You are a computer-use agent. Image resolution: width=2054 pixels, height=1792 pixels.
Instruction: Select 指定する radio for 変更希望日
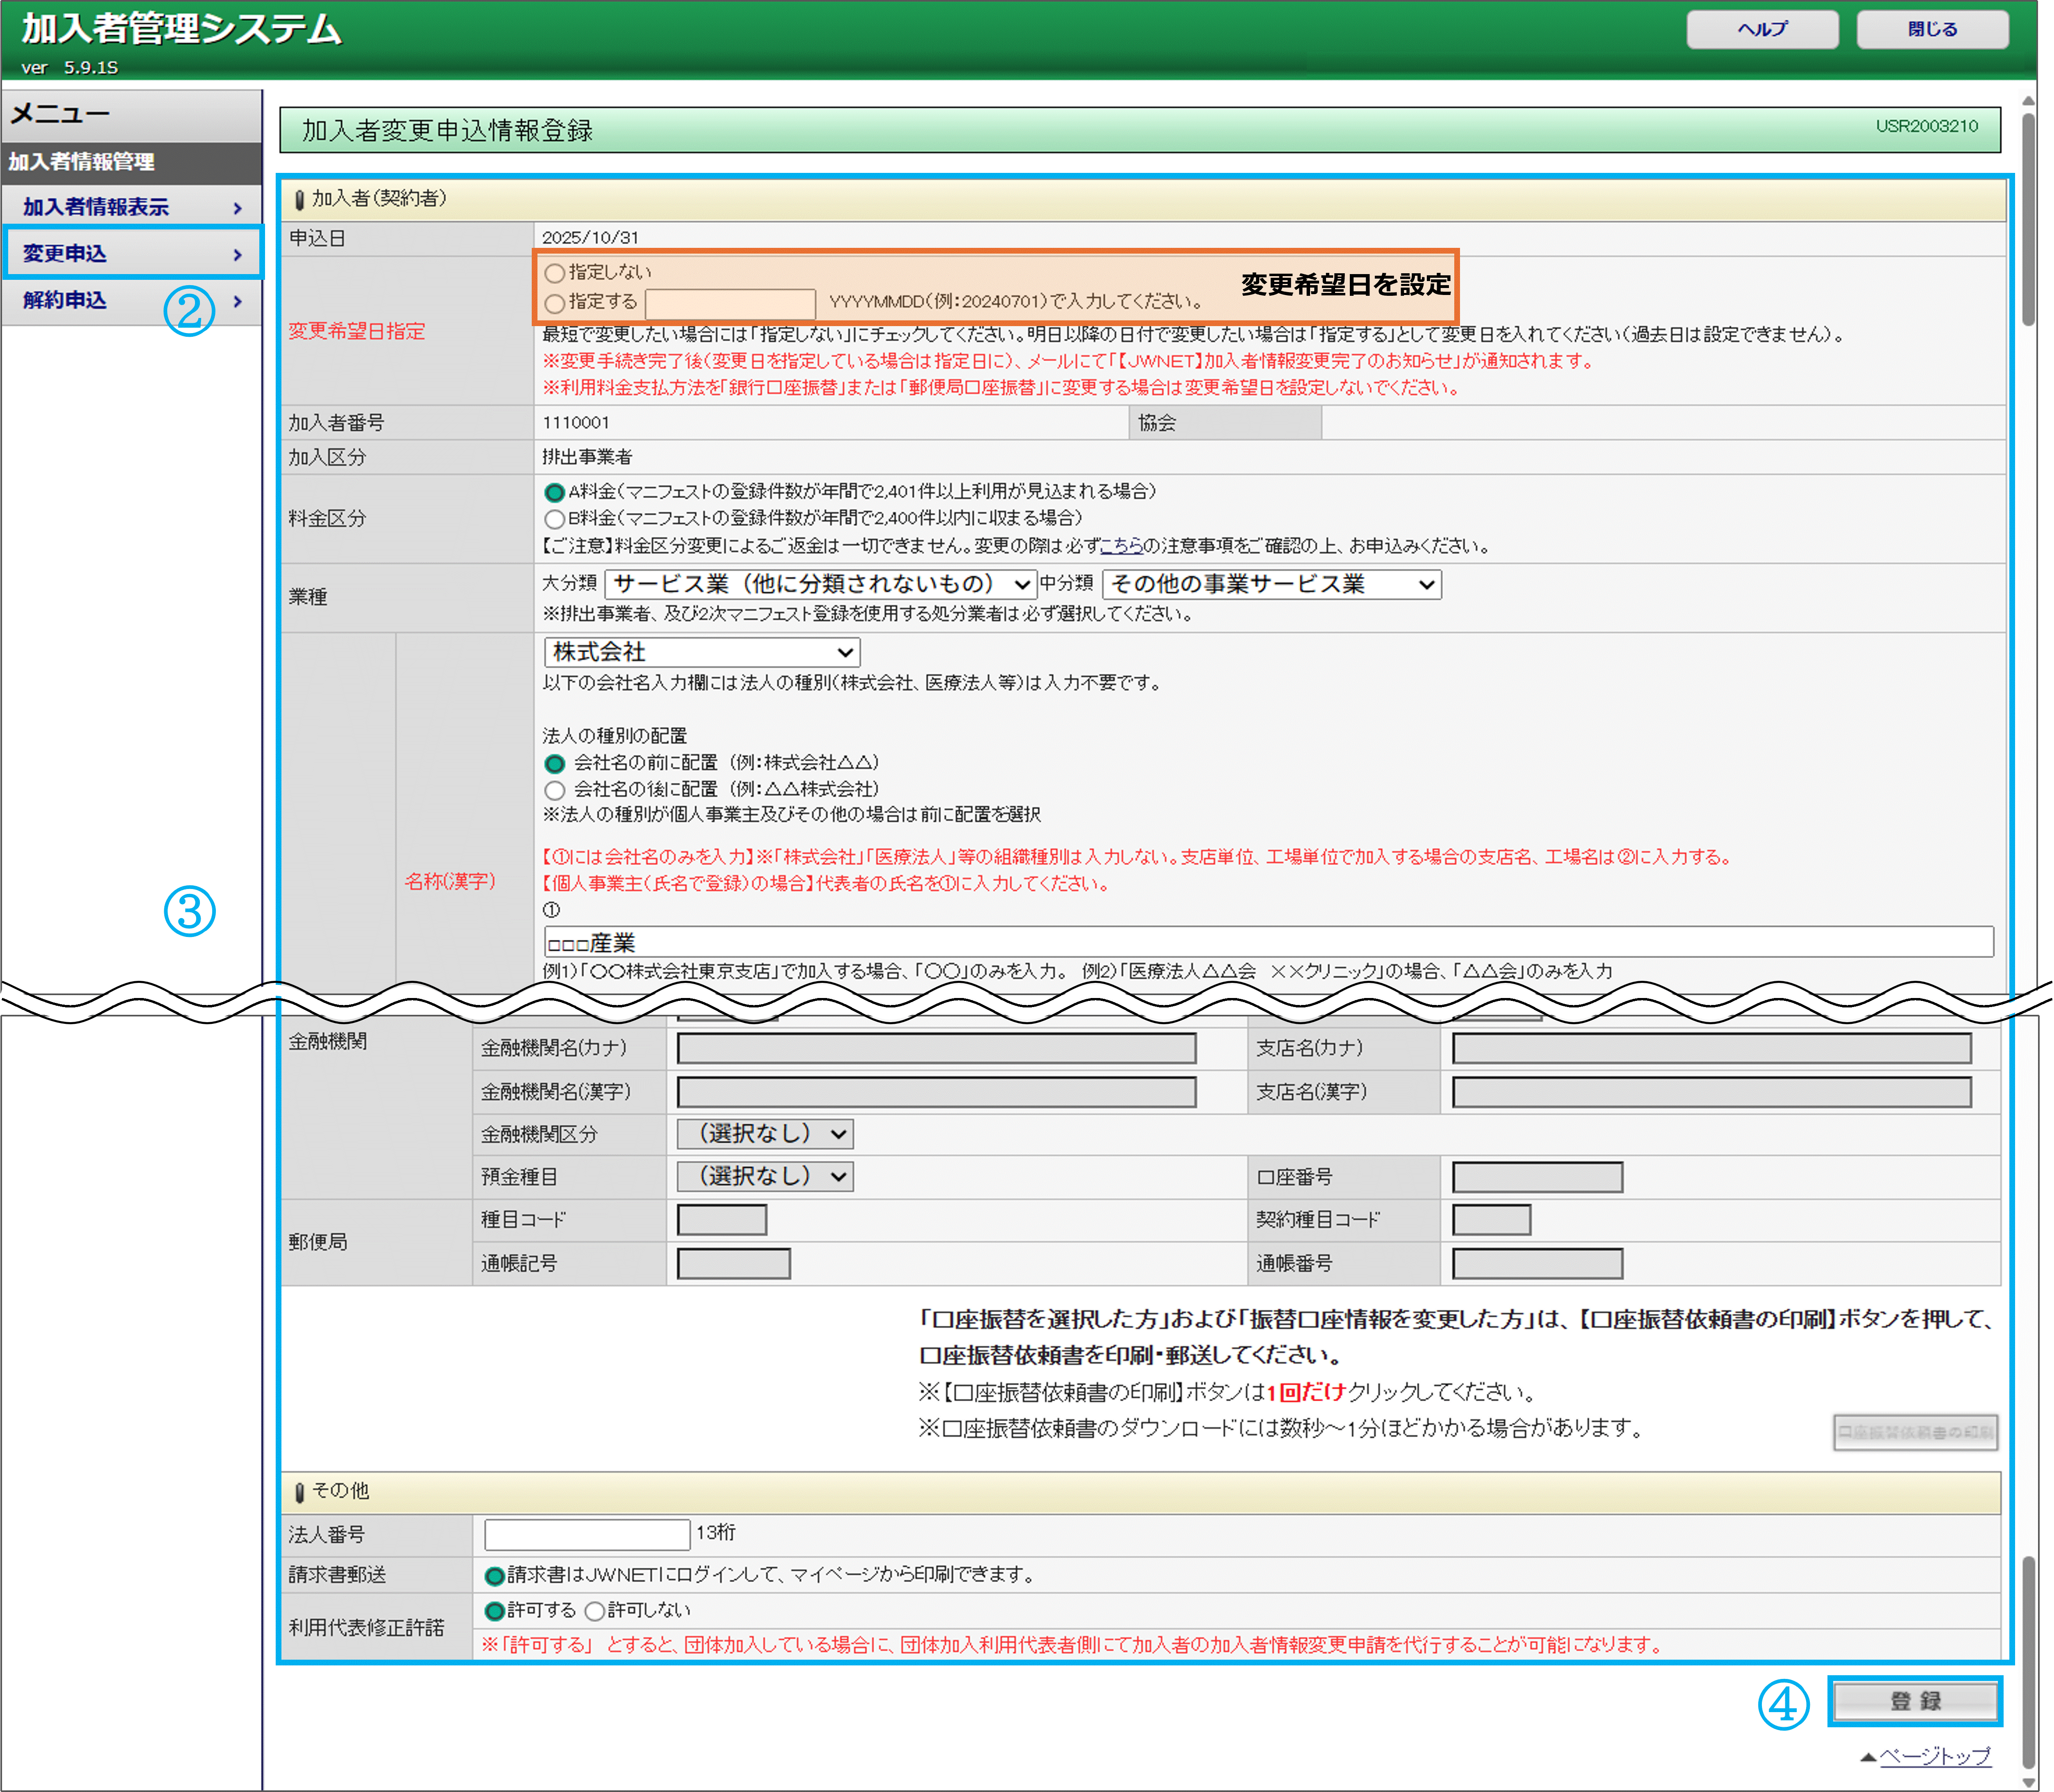555,303
